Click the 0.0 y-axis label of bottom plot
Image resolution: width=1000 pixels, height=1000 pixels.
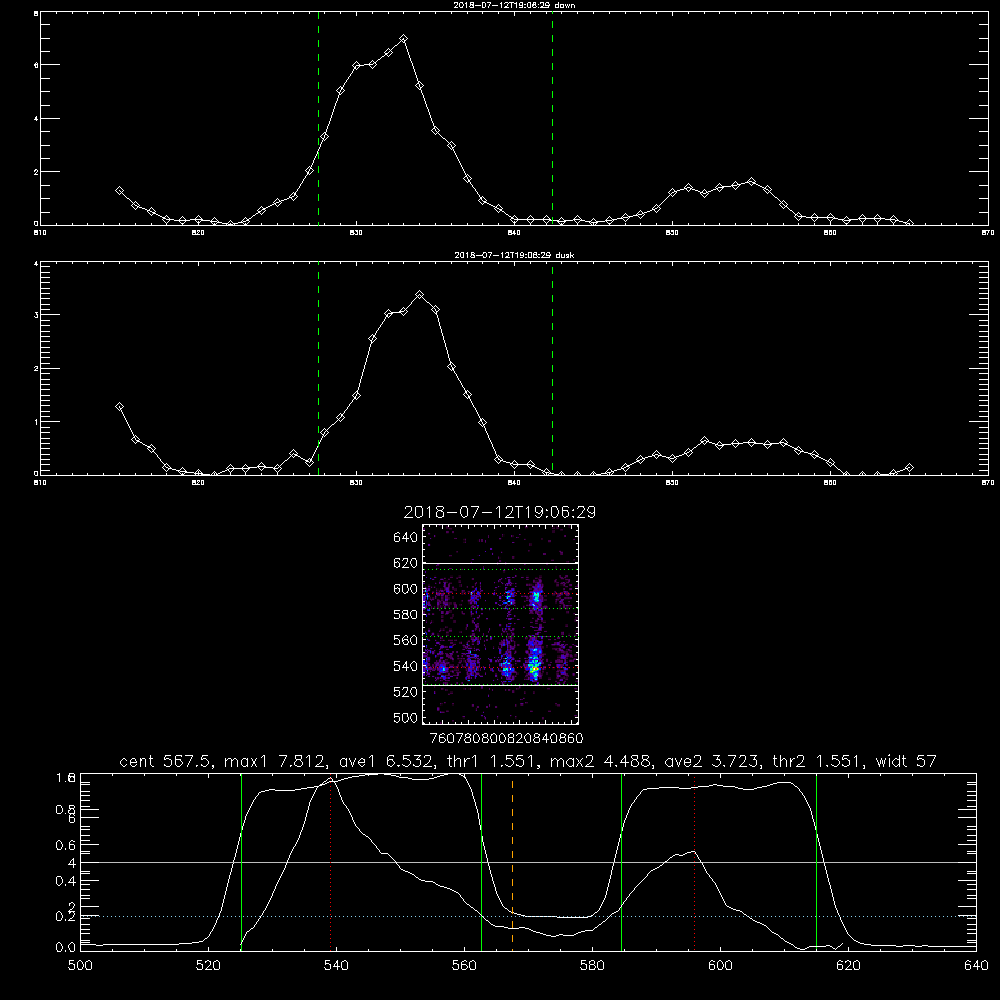tap(66, 948)
